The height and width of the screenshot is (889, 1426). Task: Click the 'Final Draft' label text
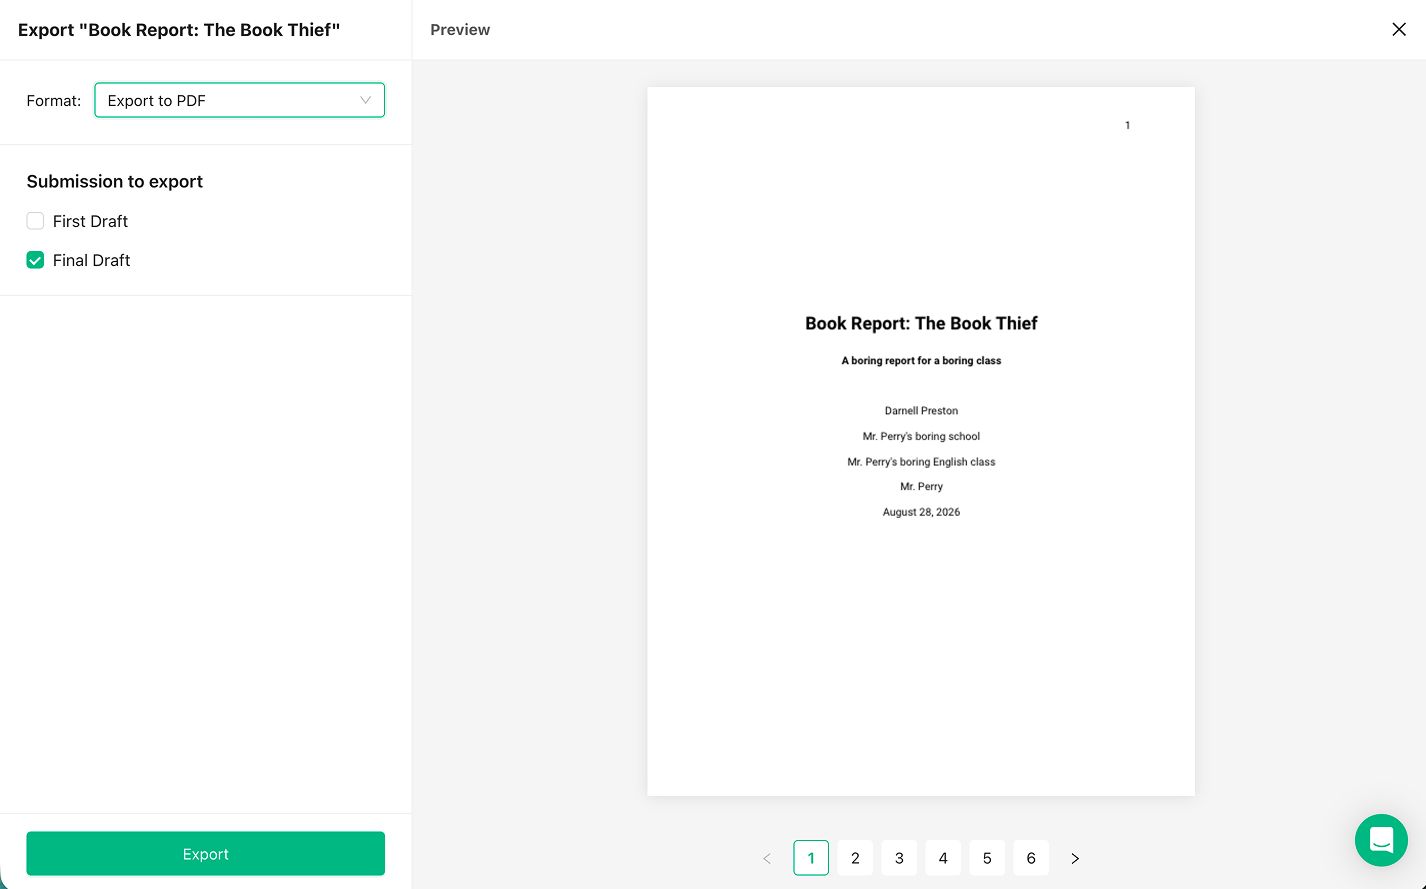(x=91, y=260)
